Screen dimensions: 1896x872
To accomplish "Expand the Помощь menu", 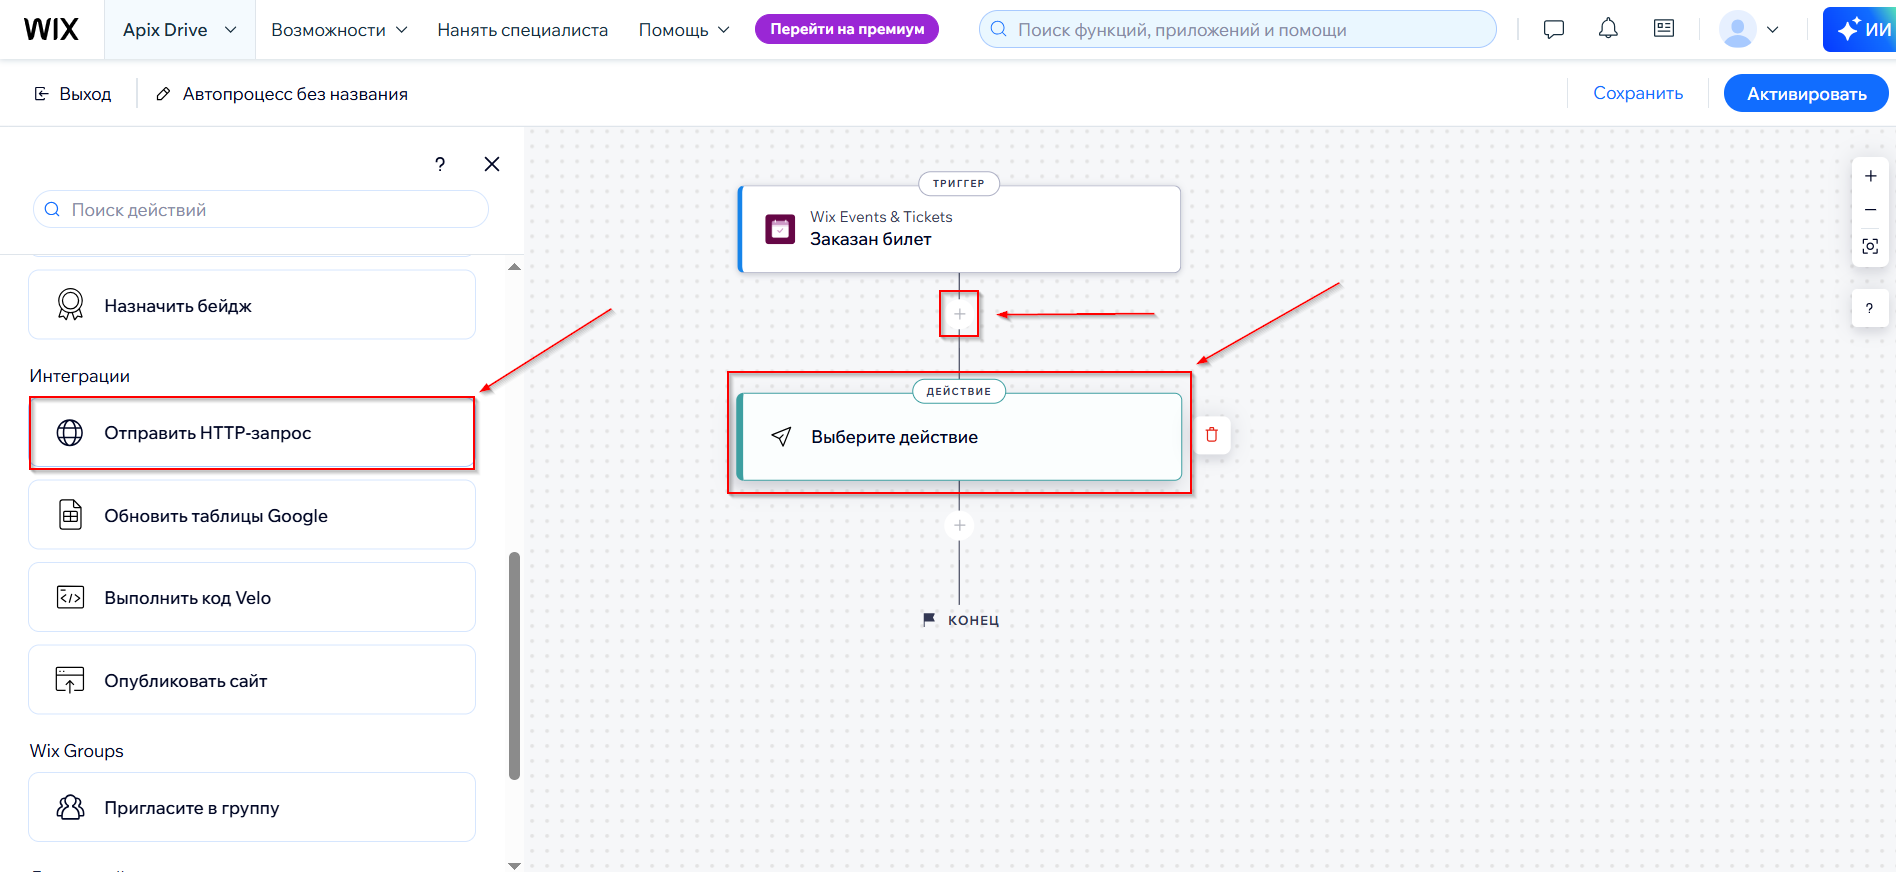I will pos(684,30).
